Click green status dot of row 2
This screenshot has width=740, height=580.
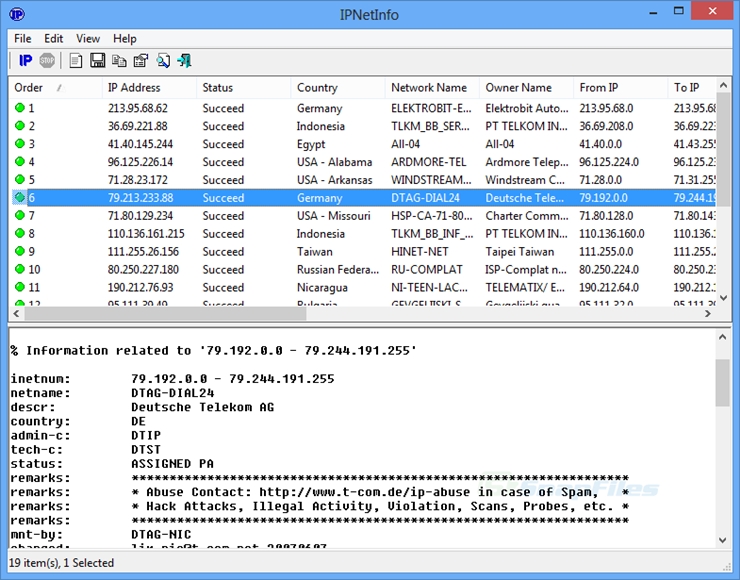20,126
